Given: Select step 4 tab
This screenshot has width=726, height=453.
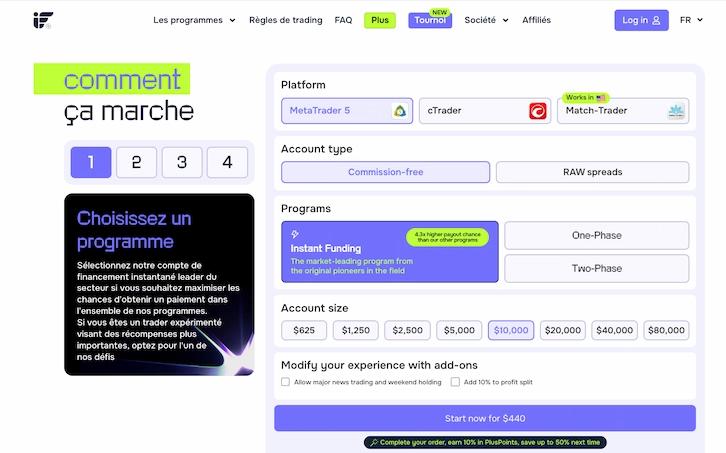Looking at the screenshot, I should 227,162.
